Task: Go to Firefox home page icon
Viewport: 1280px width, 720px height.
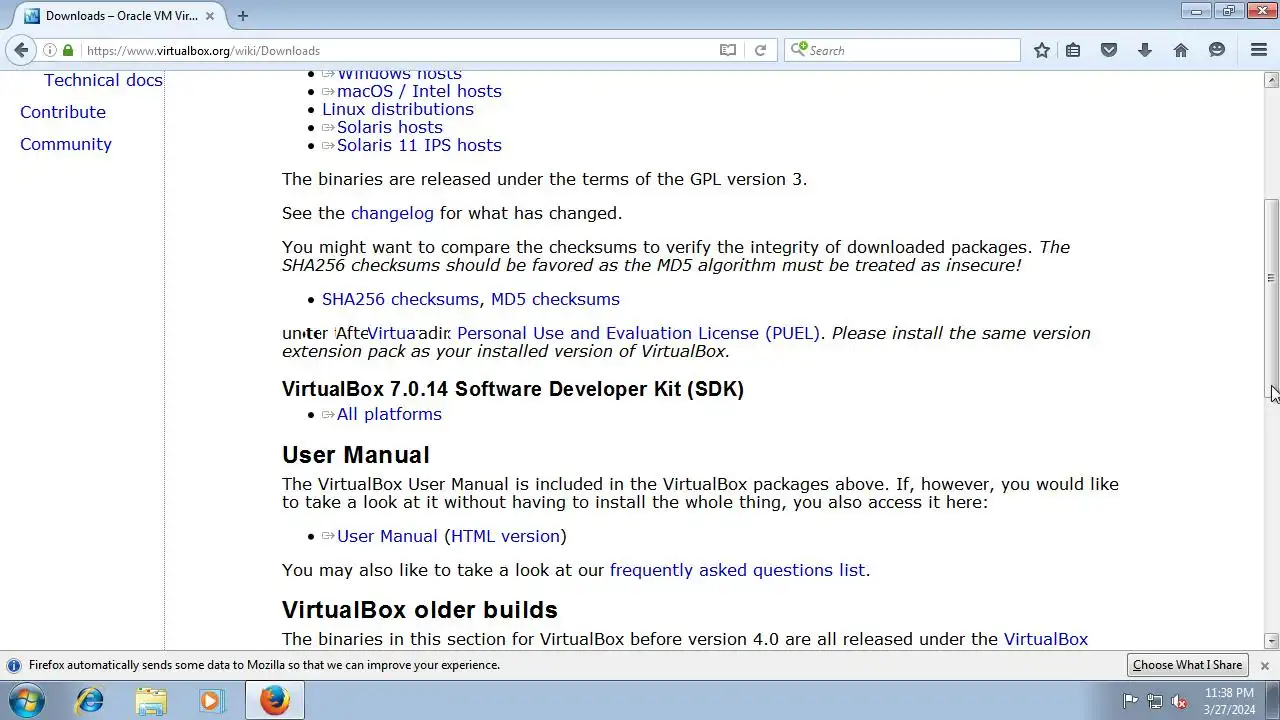Action: point(1181,50)
